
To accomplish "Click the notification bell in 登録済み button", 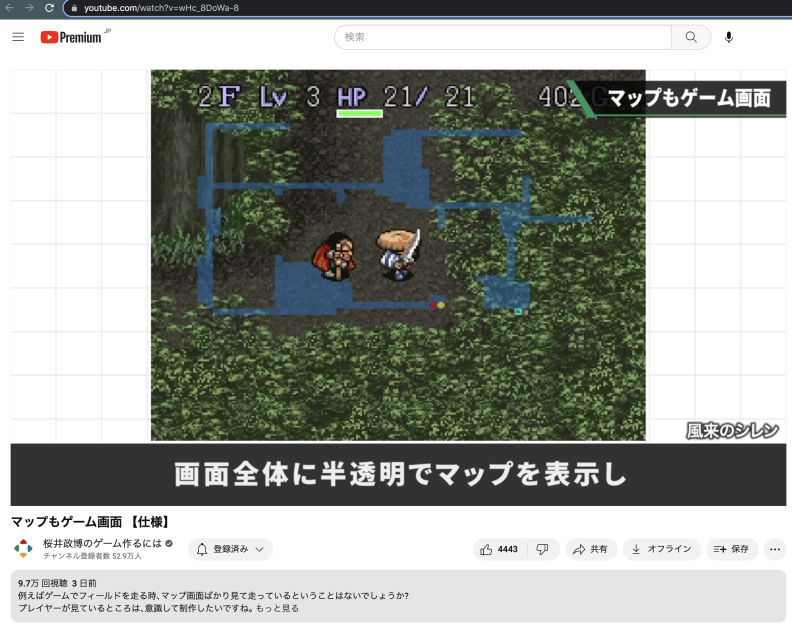I will [202, 549].
